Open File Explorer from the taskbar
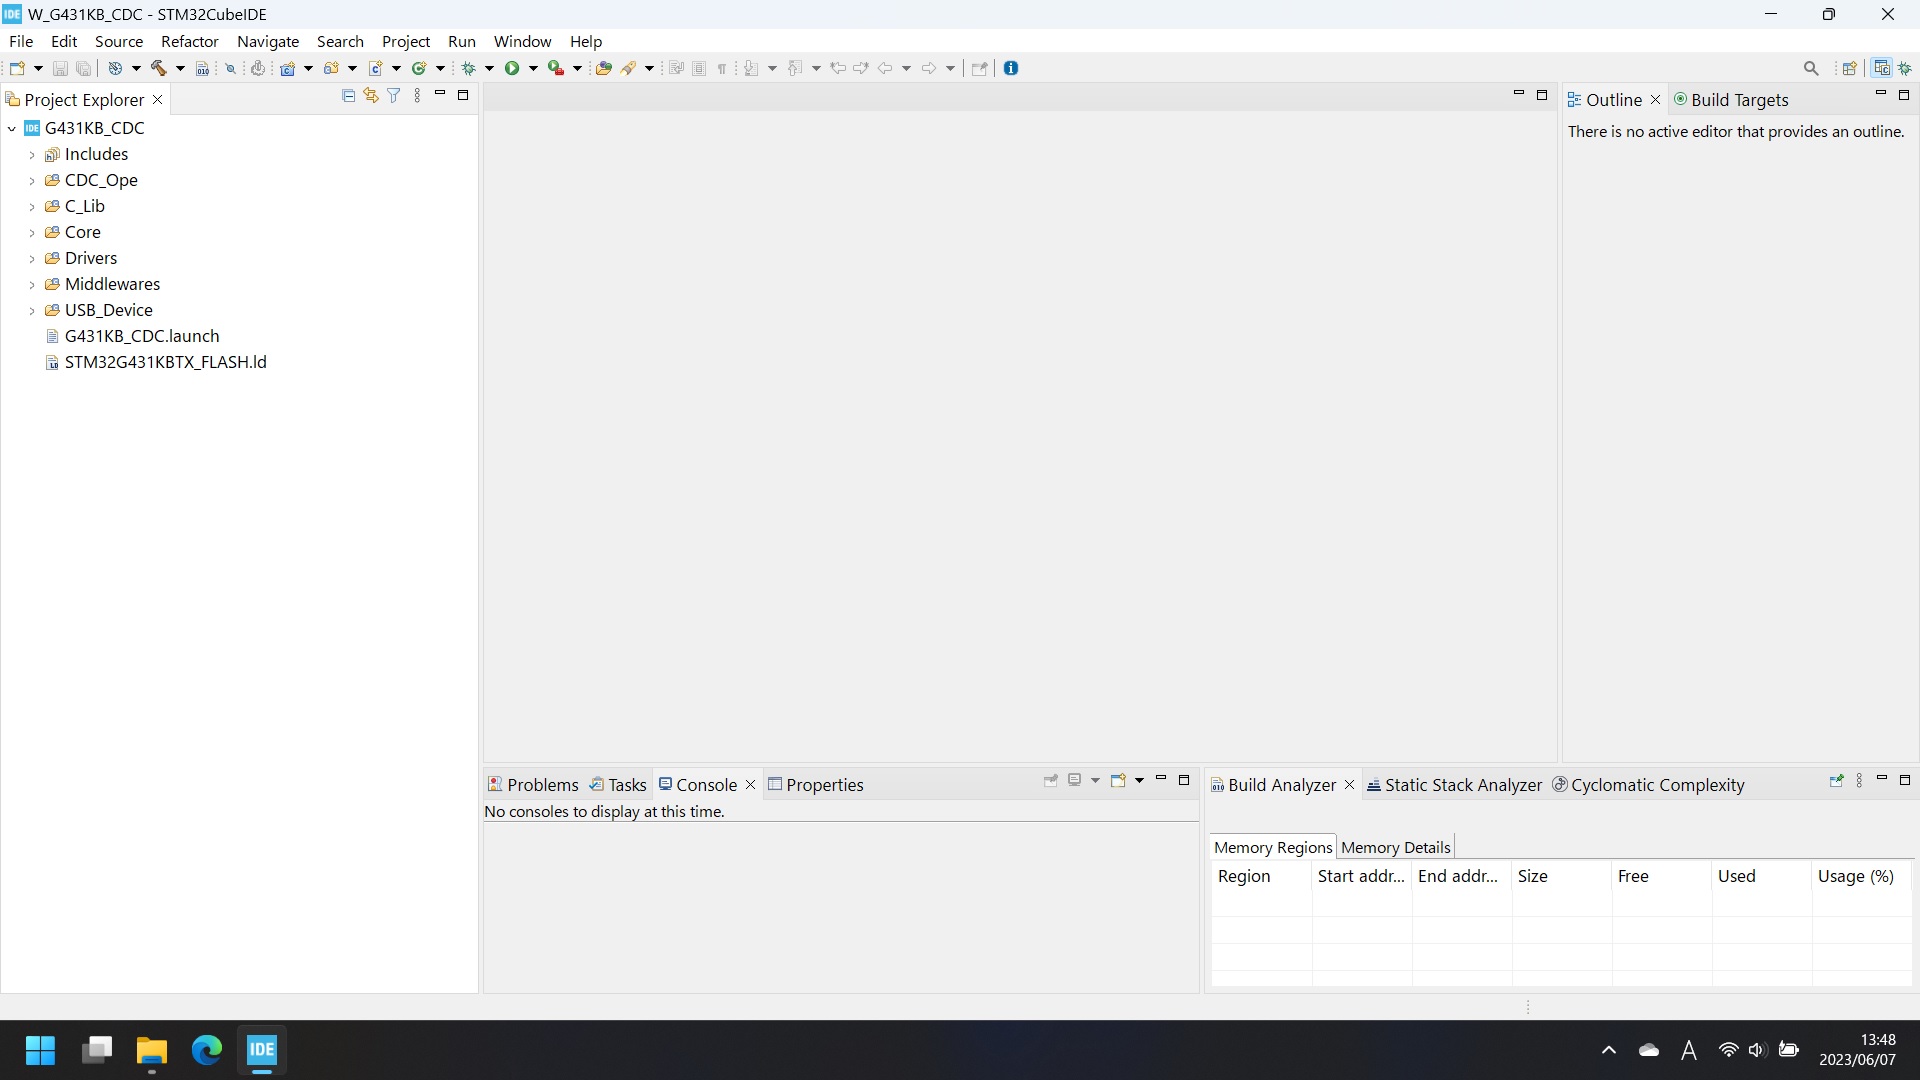The height and width of the screenshot is (1080, 1920). (151, 1050)
